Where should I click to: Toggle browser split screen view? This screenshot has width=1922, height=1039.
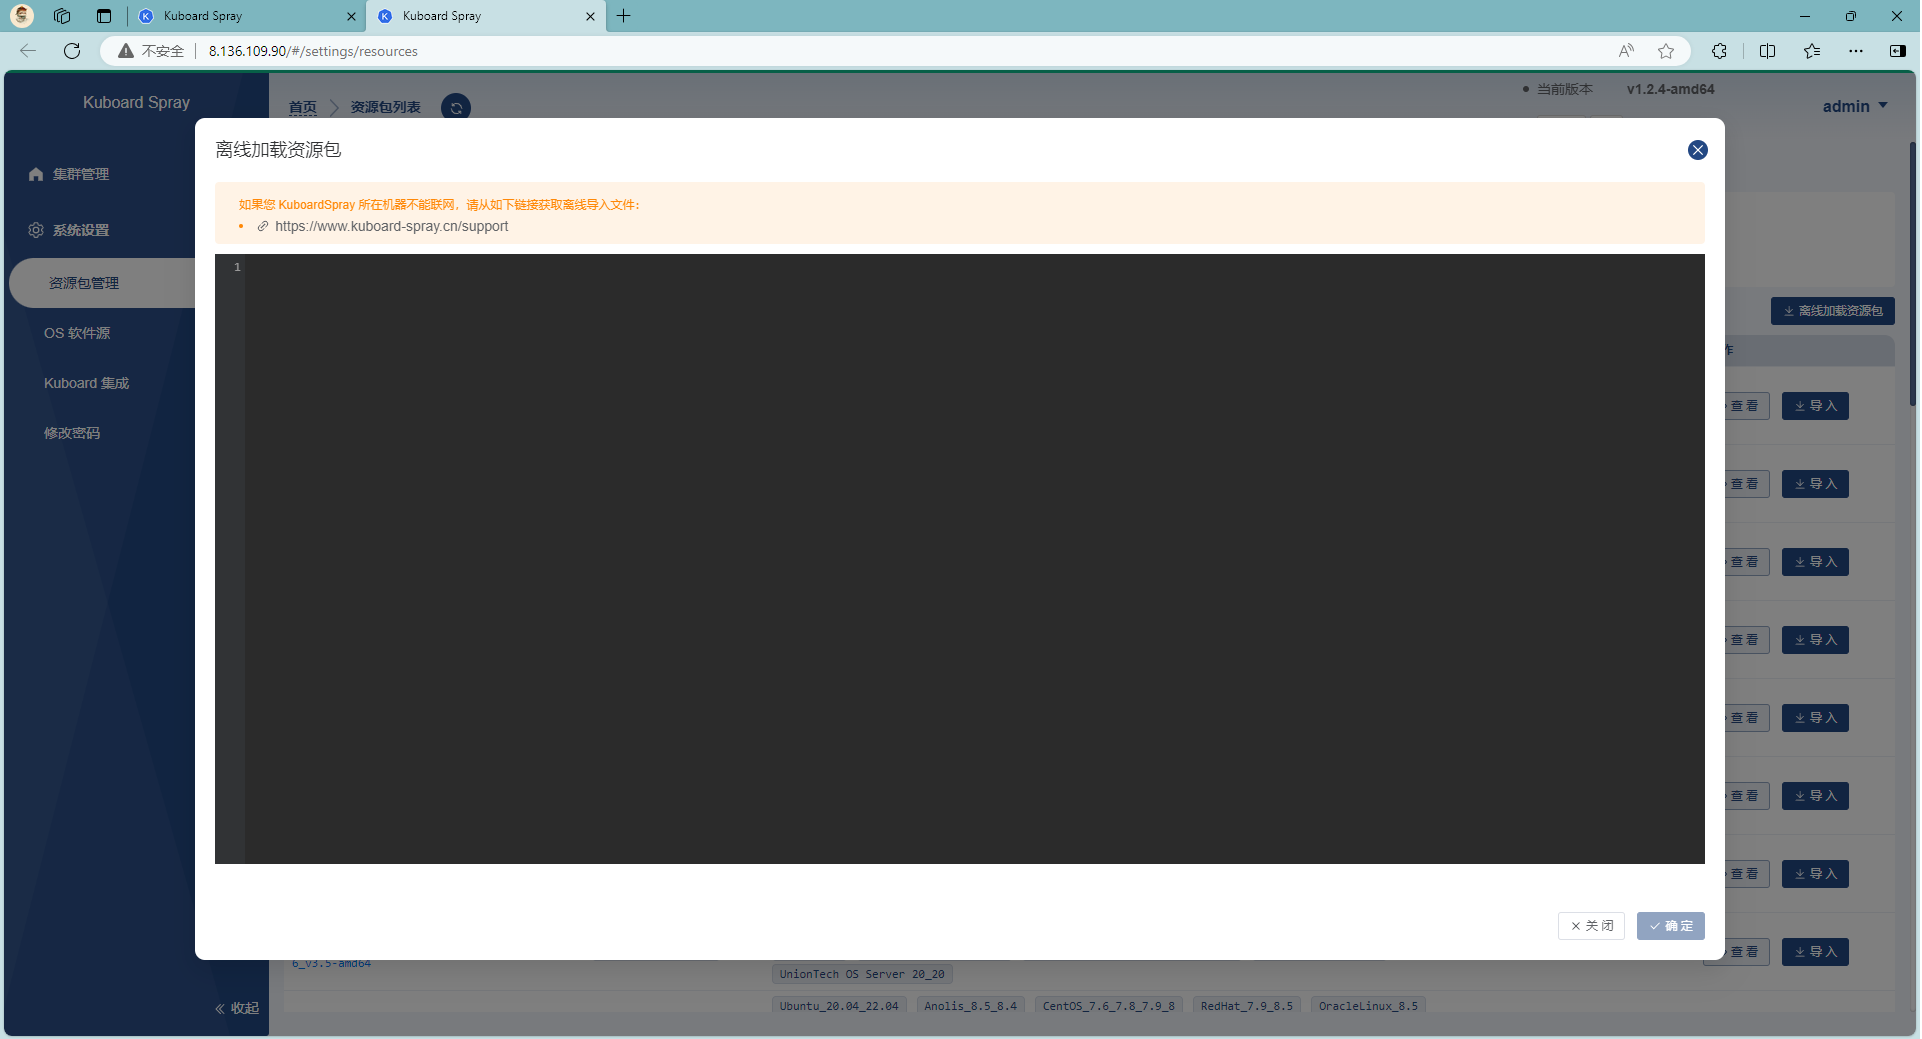pyautogui.click(x=1767, y=51)
